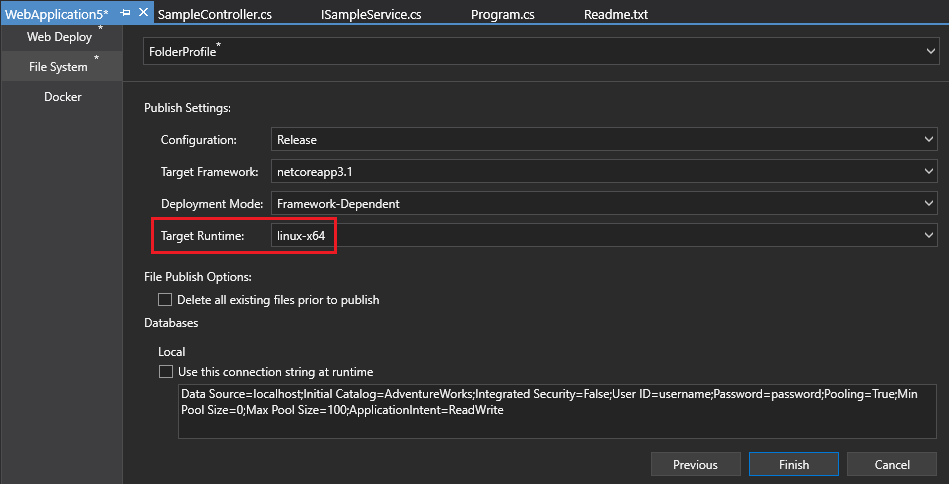949x484 pixels.
Task: Choose Web Deploy publish method
Action: [60, 37]
